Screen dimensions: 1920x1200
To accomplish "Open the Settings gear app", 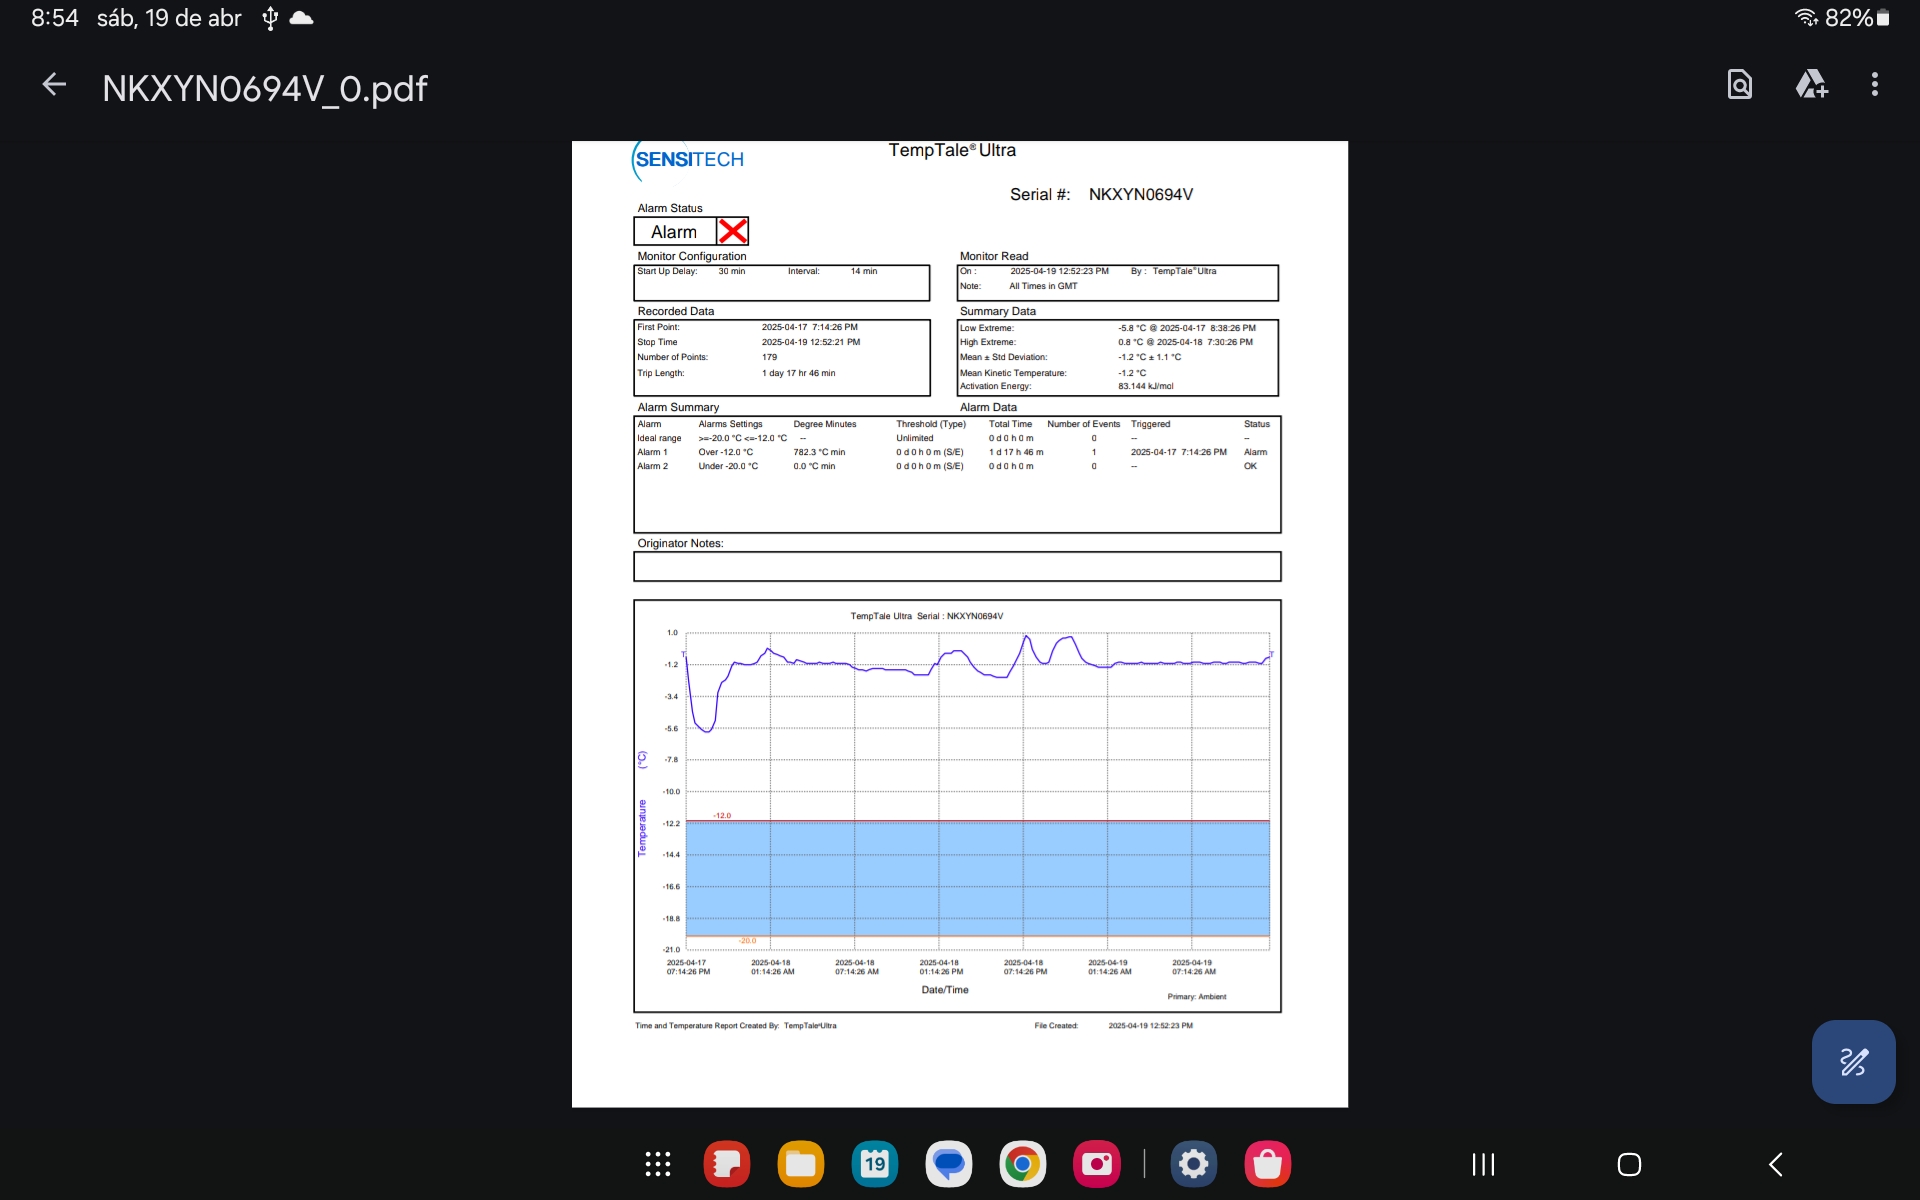I will [x=1194, y=1164].
